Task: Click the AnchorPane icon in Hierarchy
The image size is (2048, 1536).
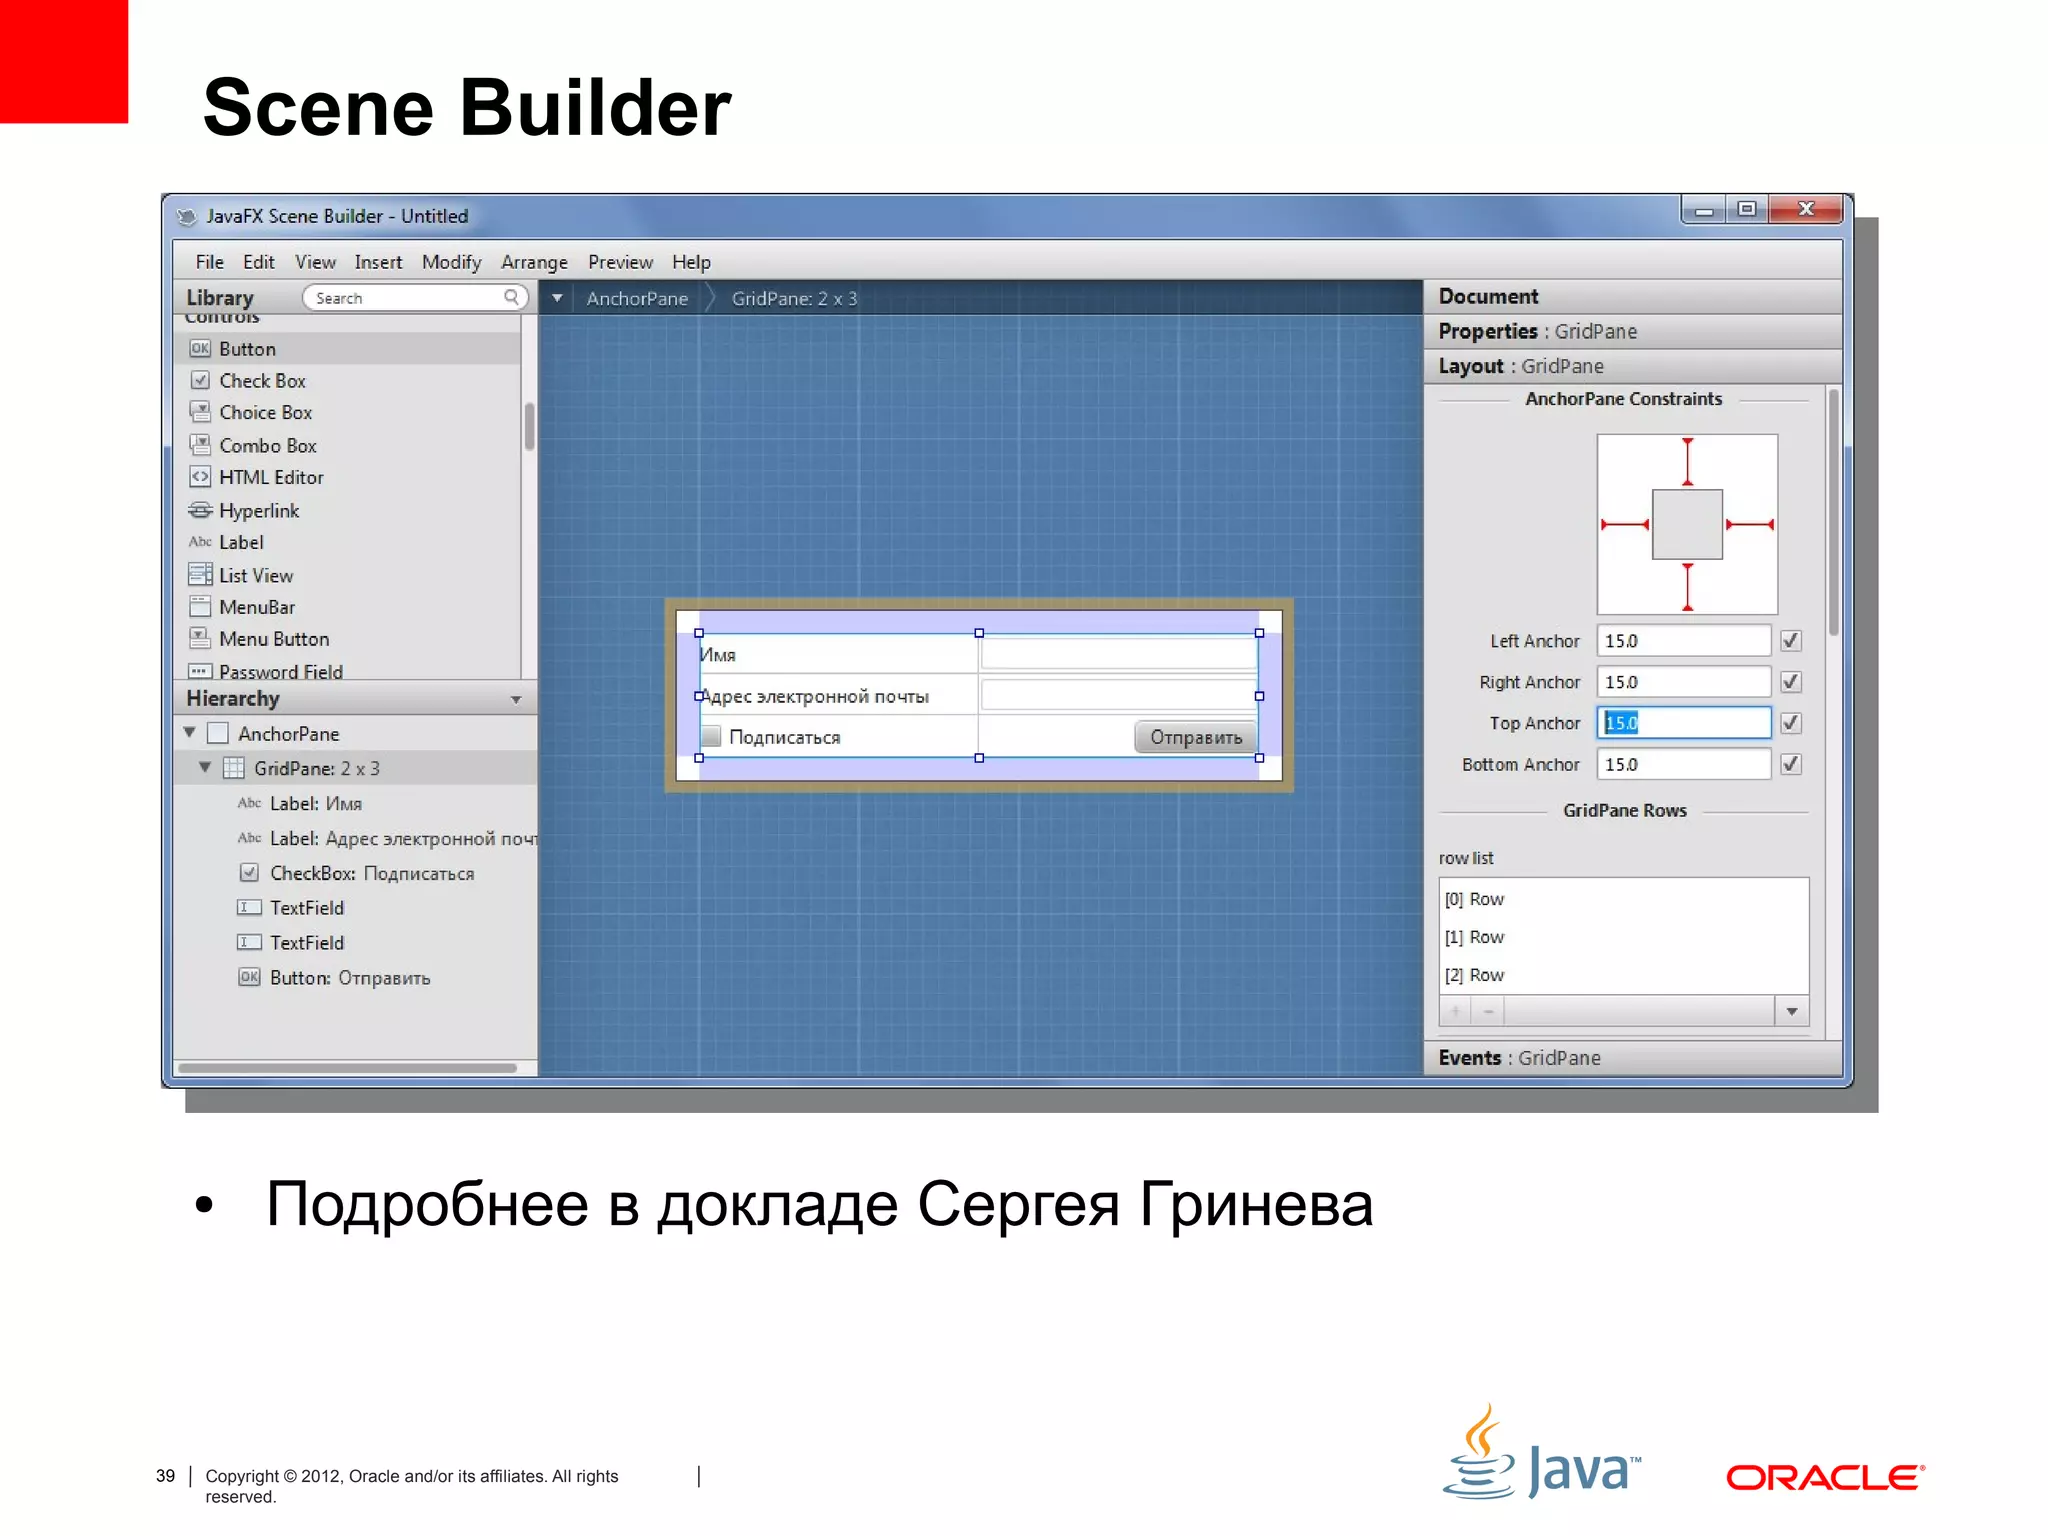Action: click(218, 733)
